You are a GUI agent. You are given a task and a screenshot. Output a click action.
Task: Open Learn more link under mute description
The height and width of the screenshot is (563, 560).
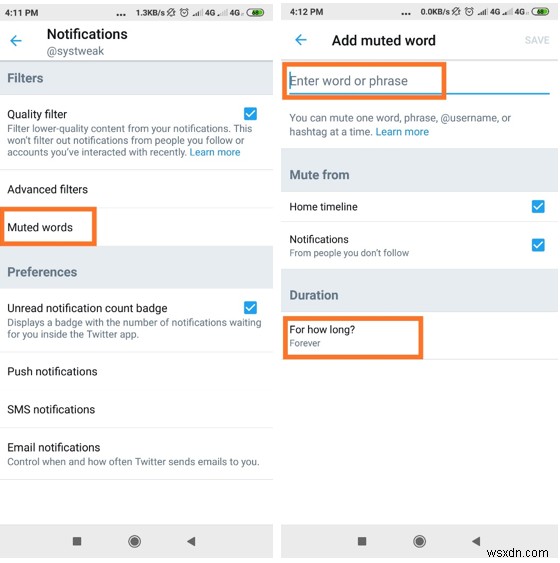point(402,132)
